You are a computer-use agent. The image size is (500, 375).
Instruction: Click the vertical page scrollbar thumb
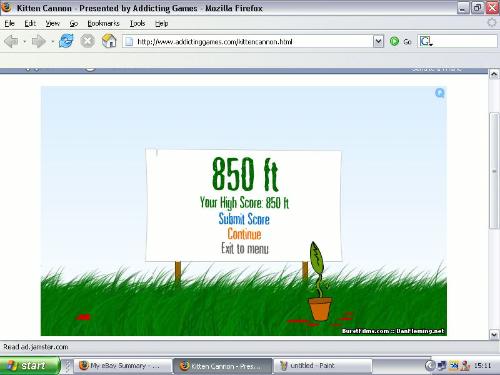(x=494, y=171)
